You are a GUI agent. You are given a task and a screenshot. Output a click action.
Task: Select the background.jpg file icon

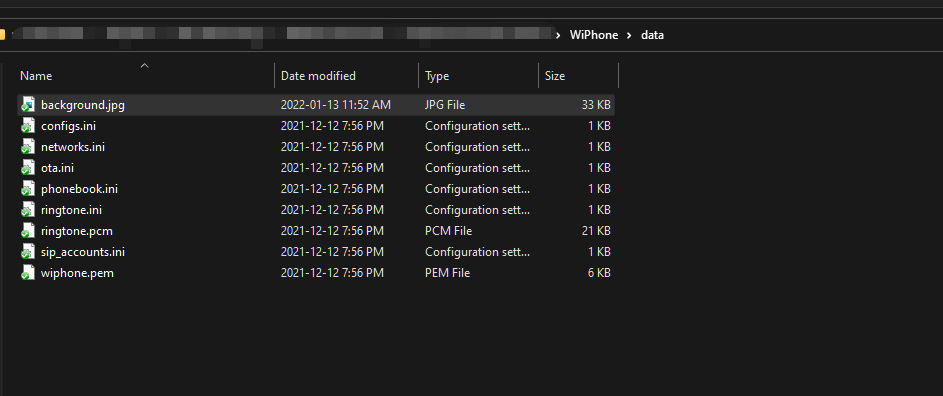[28, 105]
